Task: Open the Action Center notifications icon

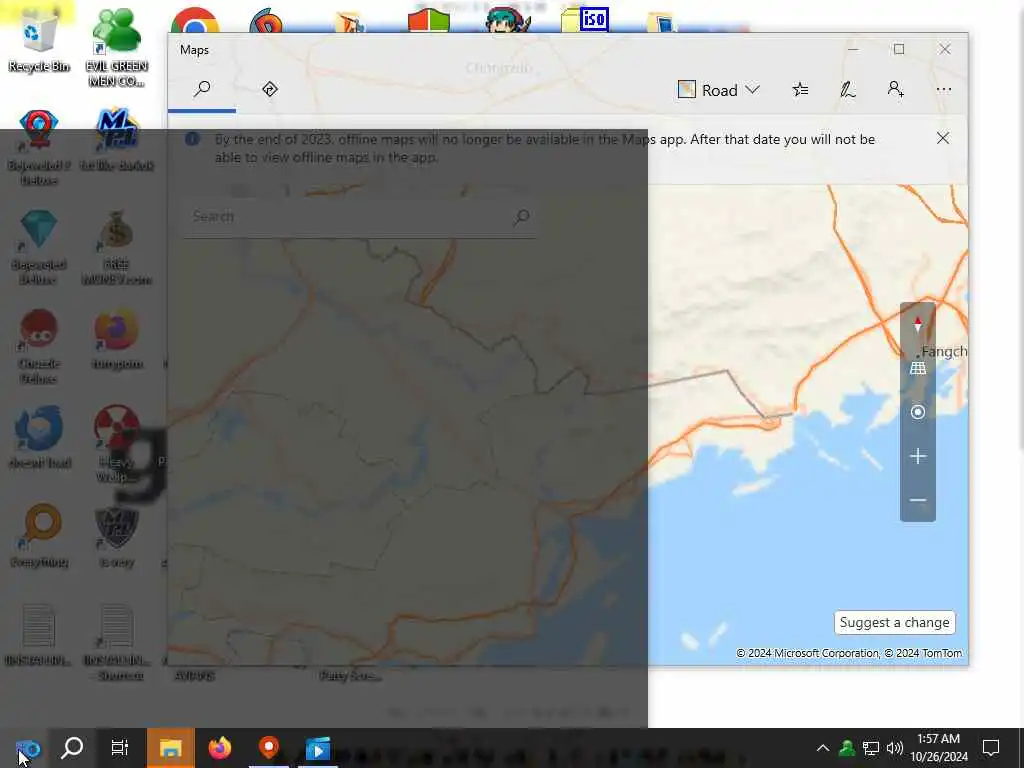Action: [991, 748]
